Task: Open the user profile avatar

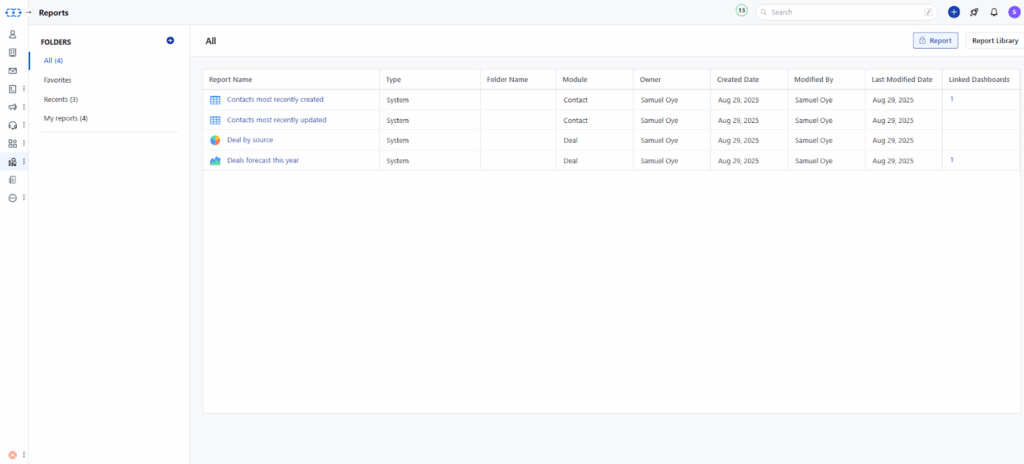Action: pos(1012,12)
